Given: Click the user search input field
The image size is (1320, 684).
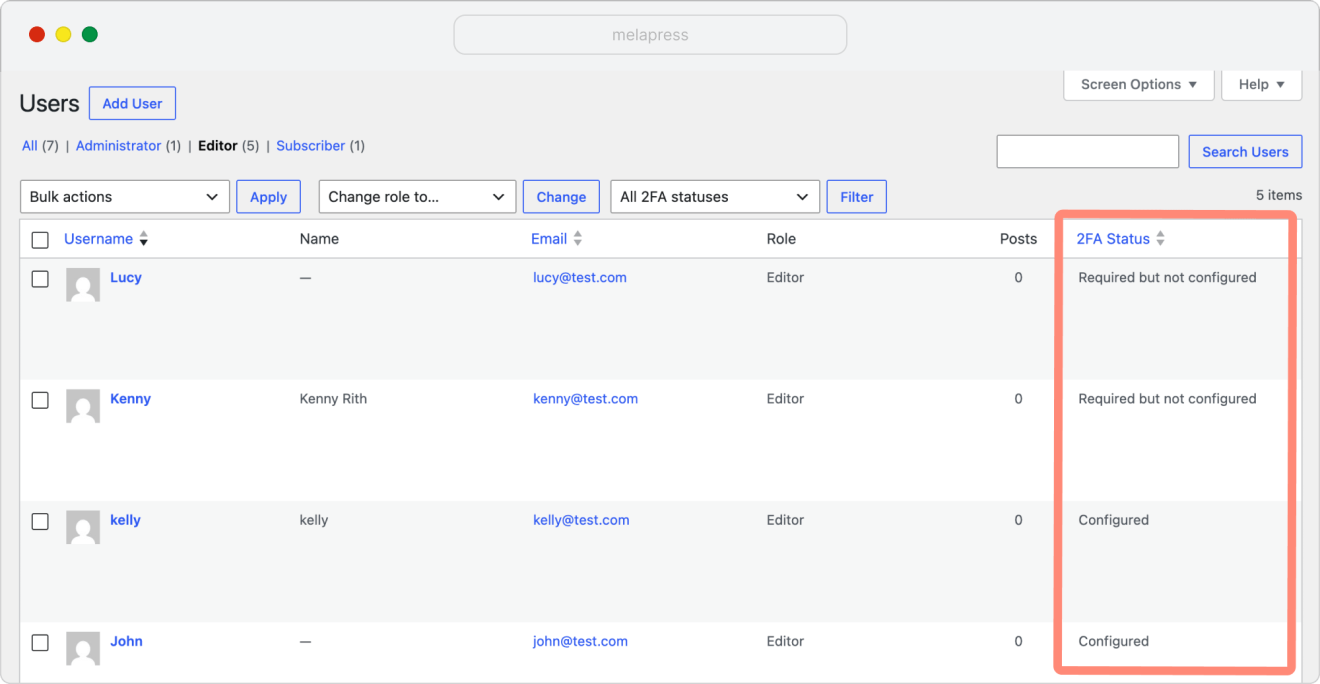Looking at the screenshot, I should [x=1088, y=152].
